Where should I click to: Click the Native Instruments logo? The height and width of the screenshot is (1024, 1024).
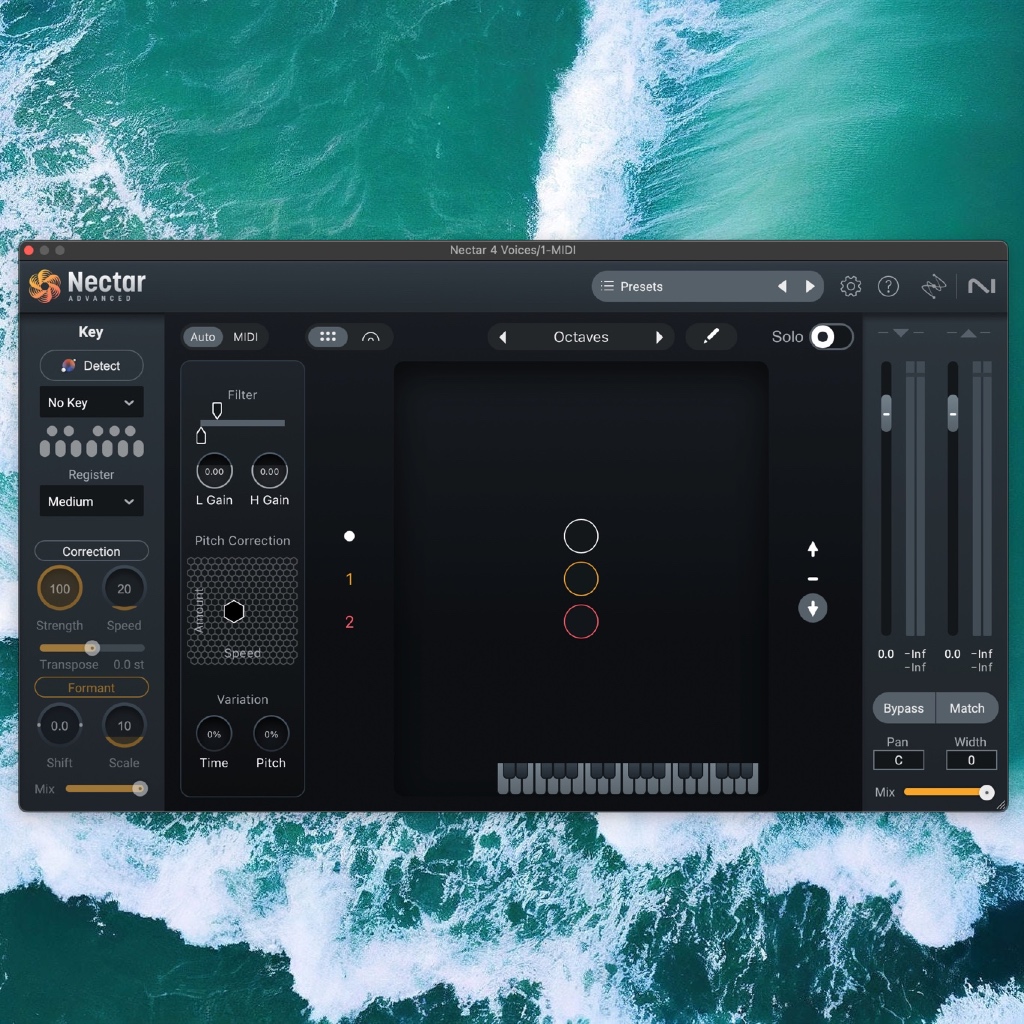coord(983,286)
